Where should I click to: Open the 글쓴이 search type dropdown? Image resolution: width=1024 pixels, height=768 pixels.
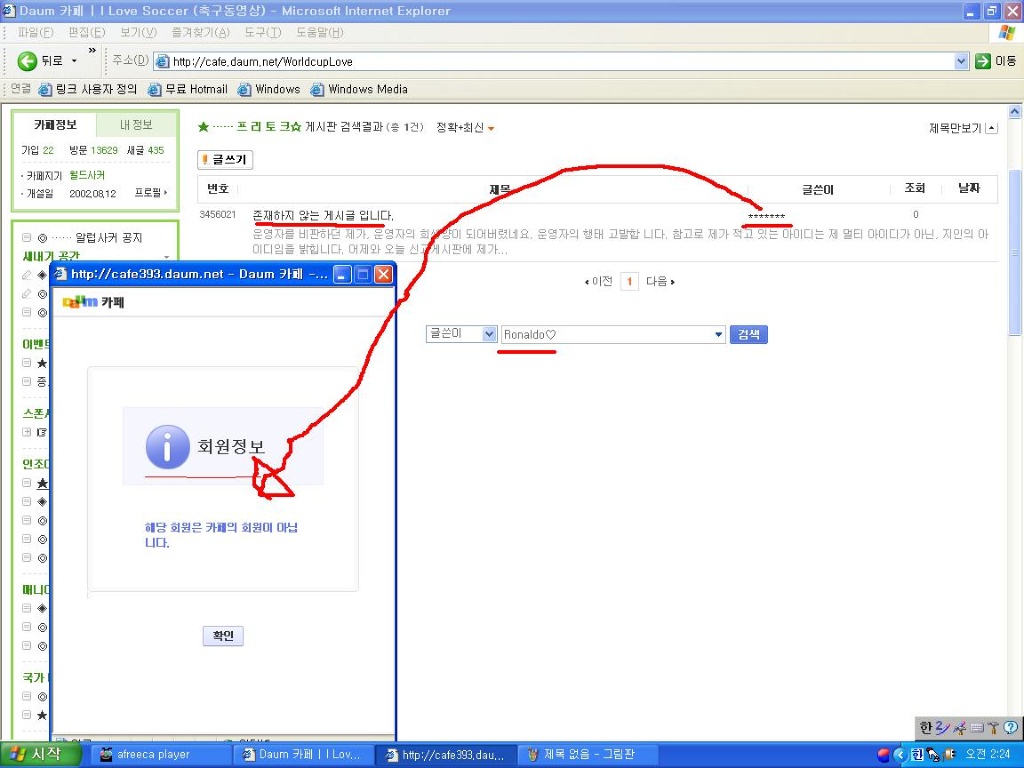coord(462,334)
